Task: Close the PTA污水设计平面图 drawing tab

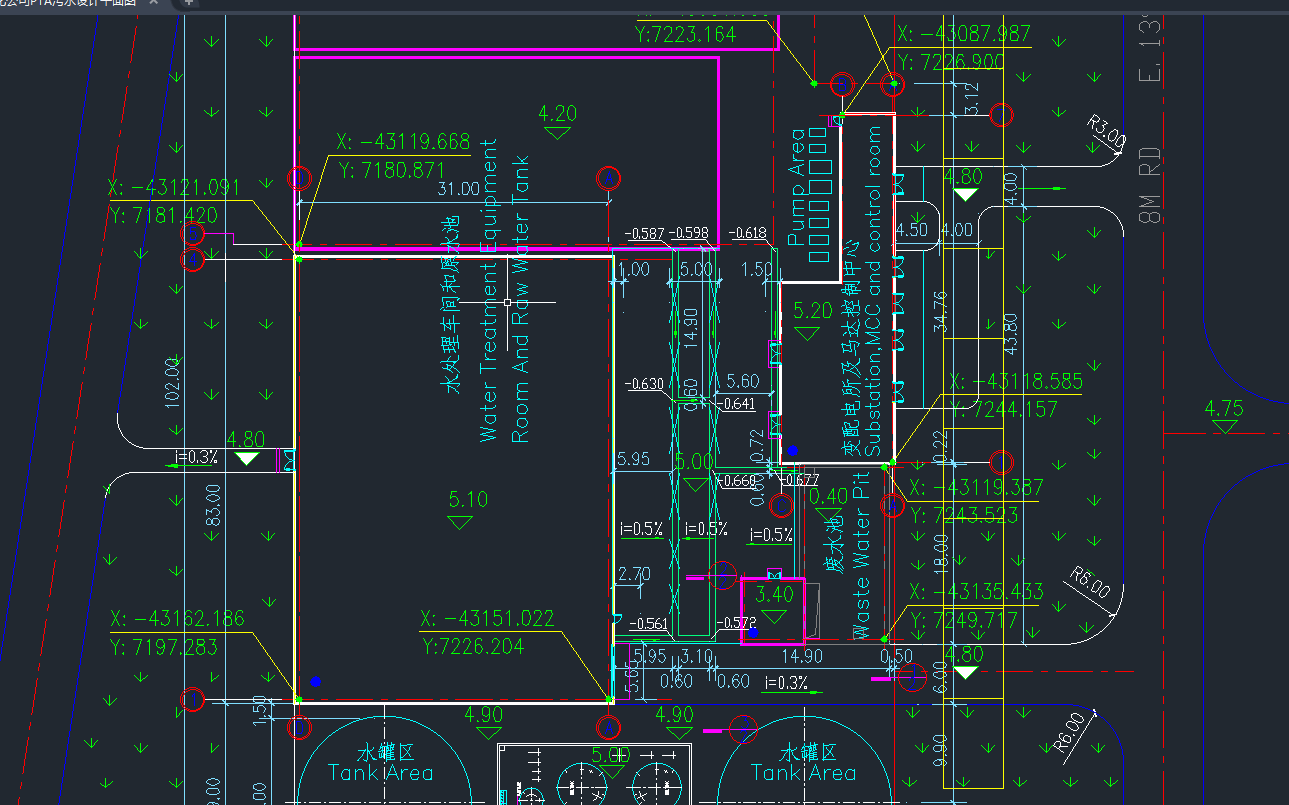Action: [154, 3]
